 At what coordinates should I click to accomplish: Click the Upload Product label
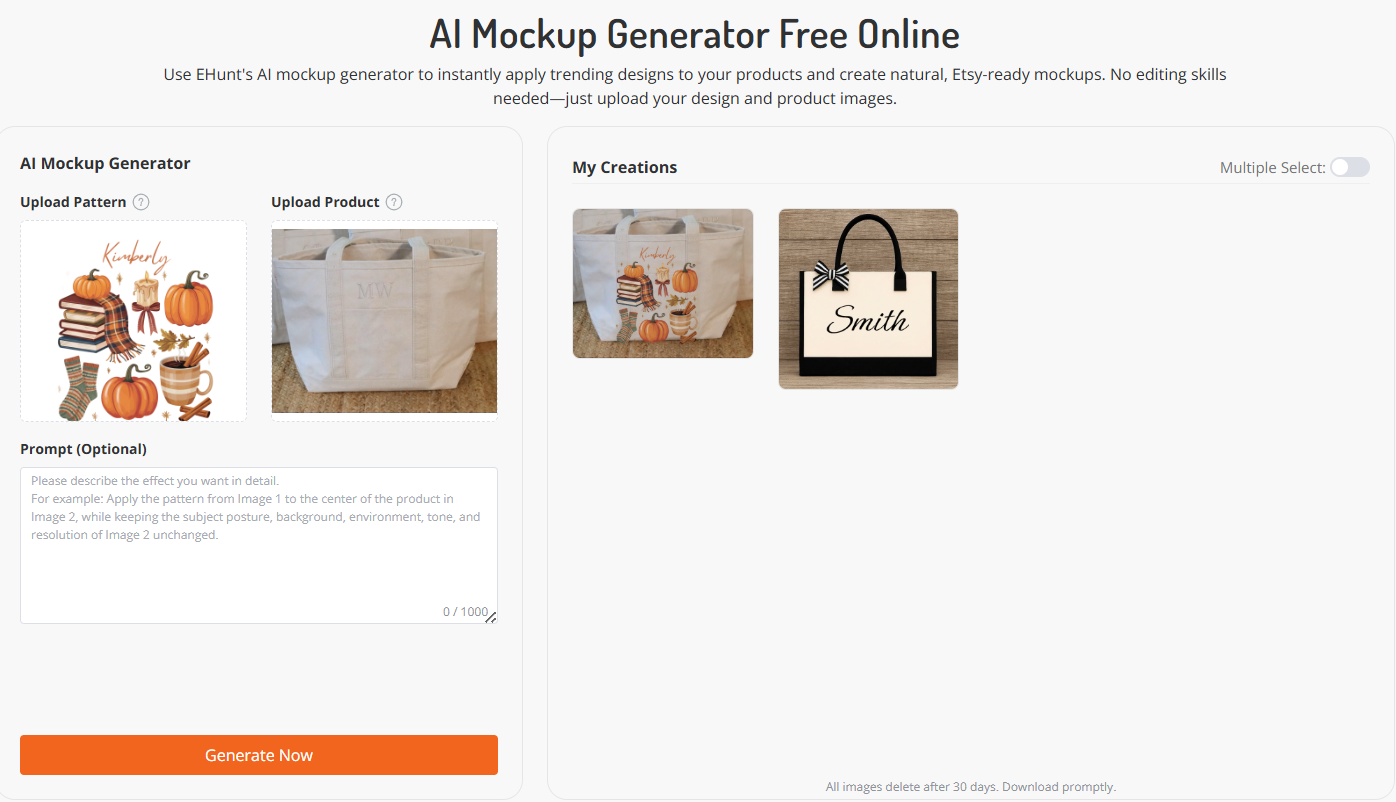pyautogui.click(x=325, y=202)
